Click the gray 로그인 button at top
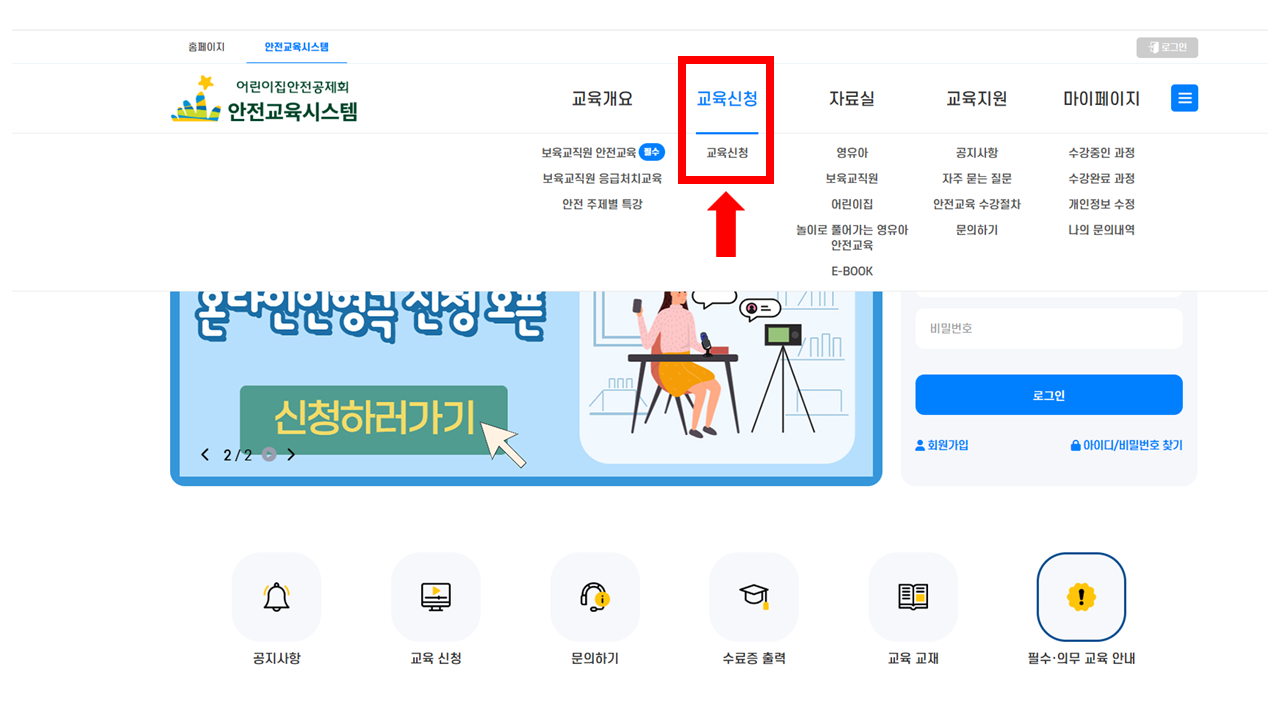This screenshot has height=720, width=1280. coord(1167,47)
